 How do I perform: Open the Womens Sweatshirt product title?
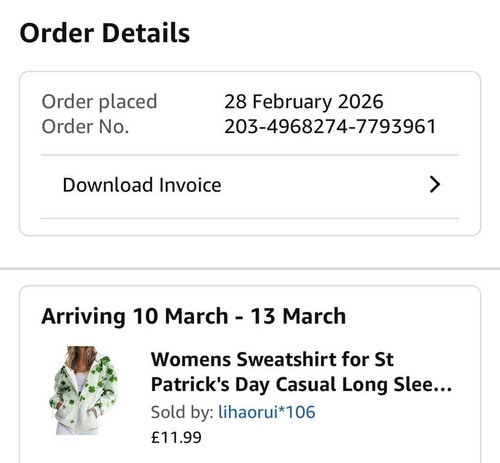(x=301, y=372)
